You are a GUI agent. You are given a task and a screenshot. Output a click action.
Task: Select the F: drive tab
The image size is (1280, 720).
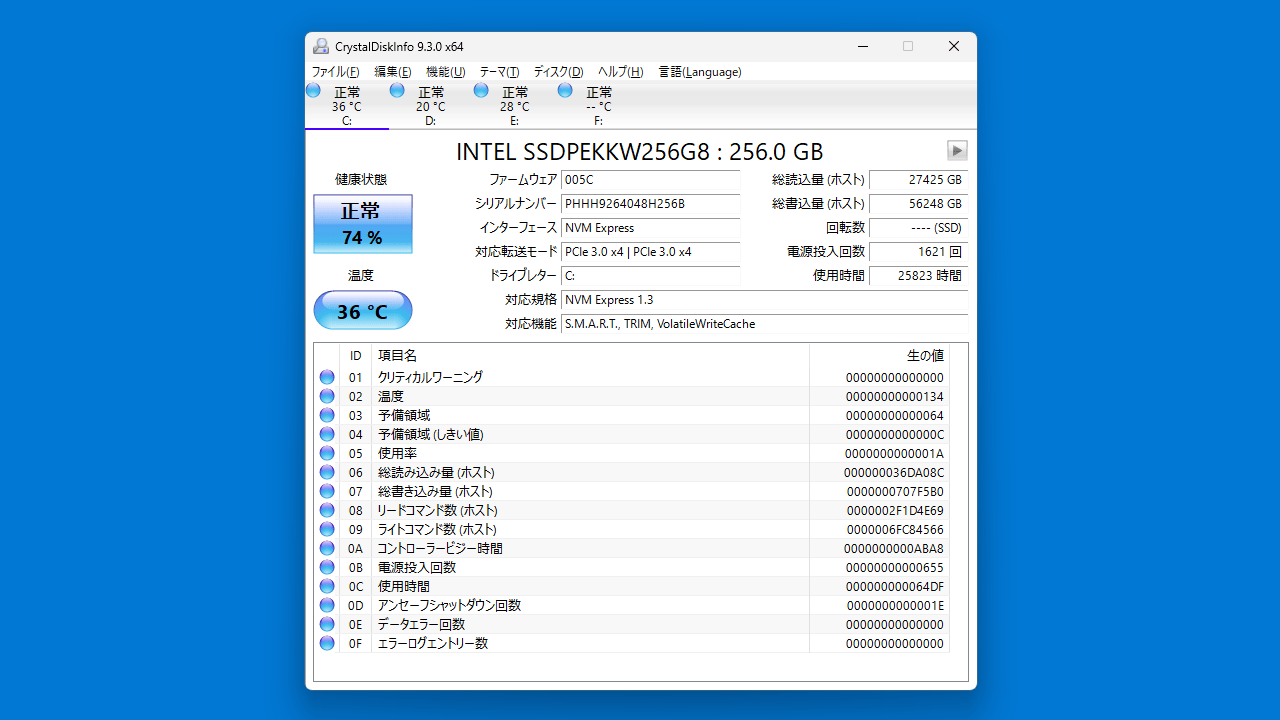pyautogui.click(x=599, y=106)
